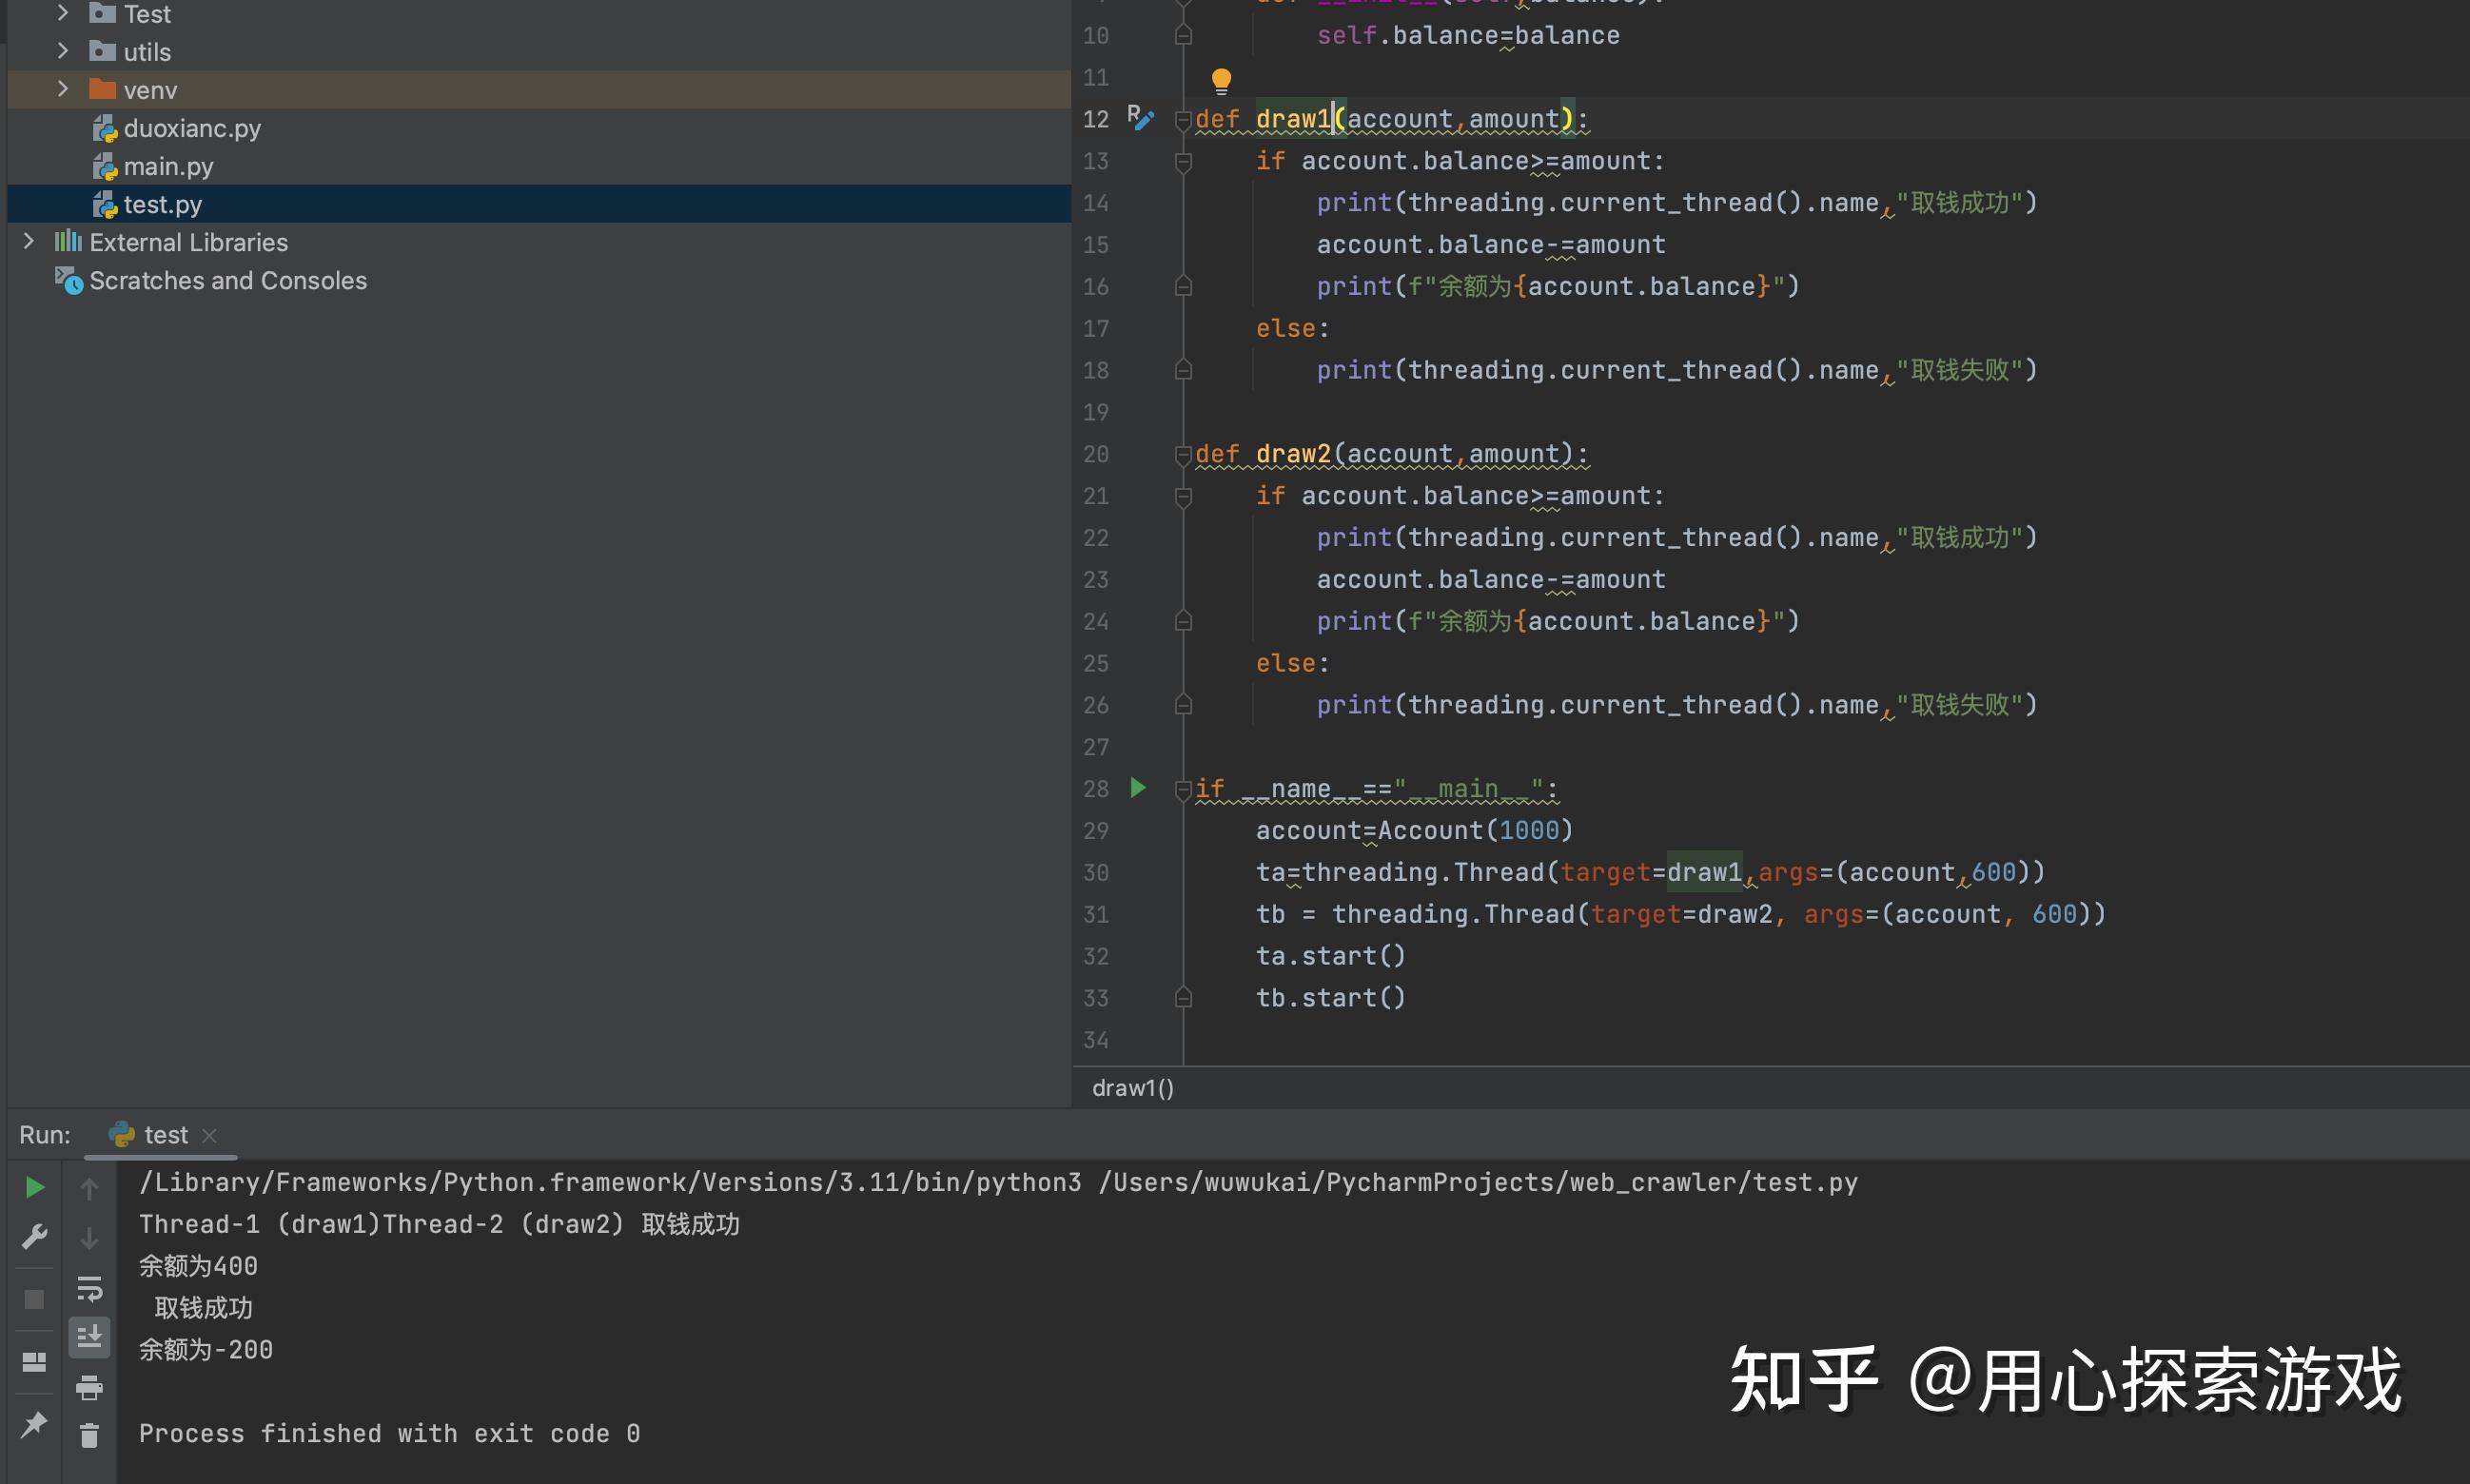The image size is (2470, 1484).
Task: Close the test run tab
Action: pos(209,1136)
